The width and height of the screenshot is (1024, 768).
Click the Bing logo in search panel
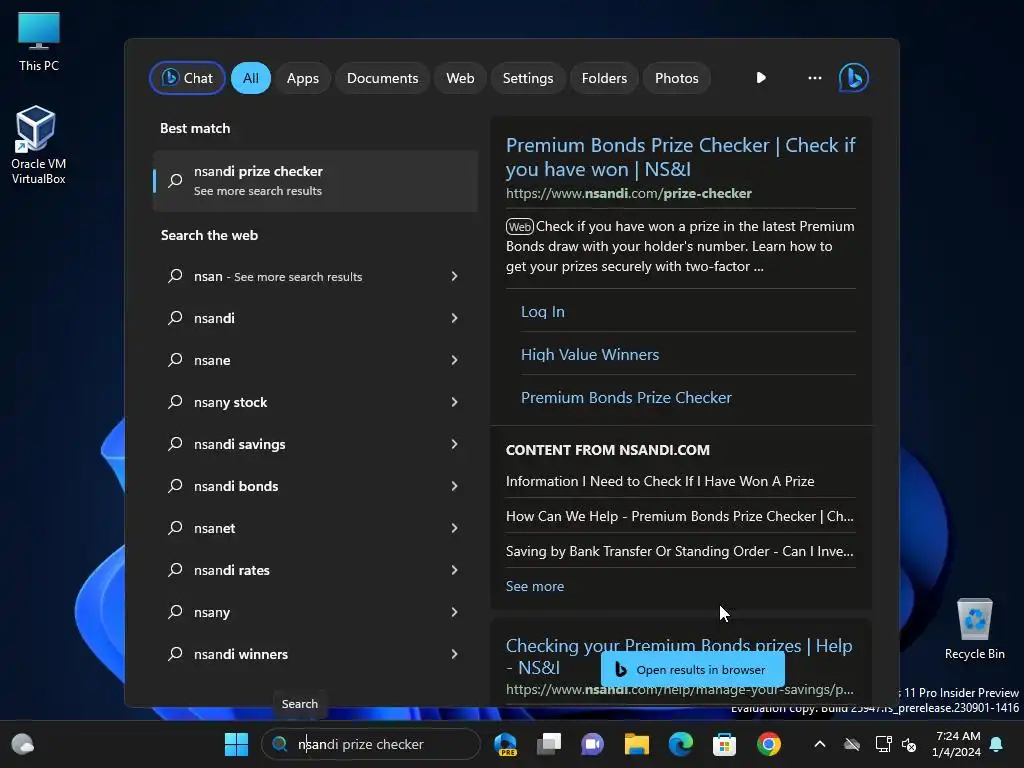[854, 78]
